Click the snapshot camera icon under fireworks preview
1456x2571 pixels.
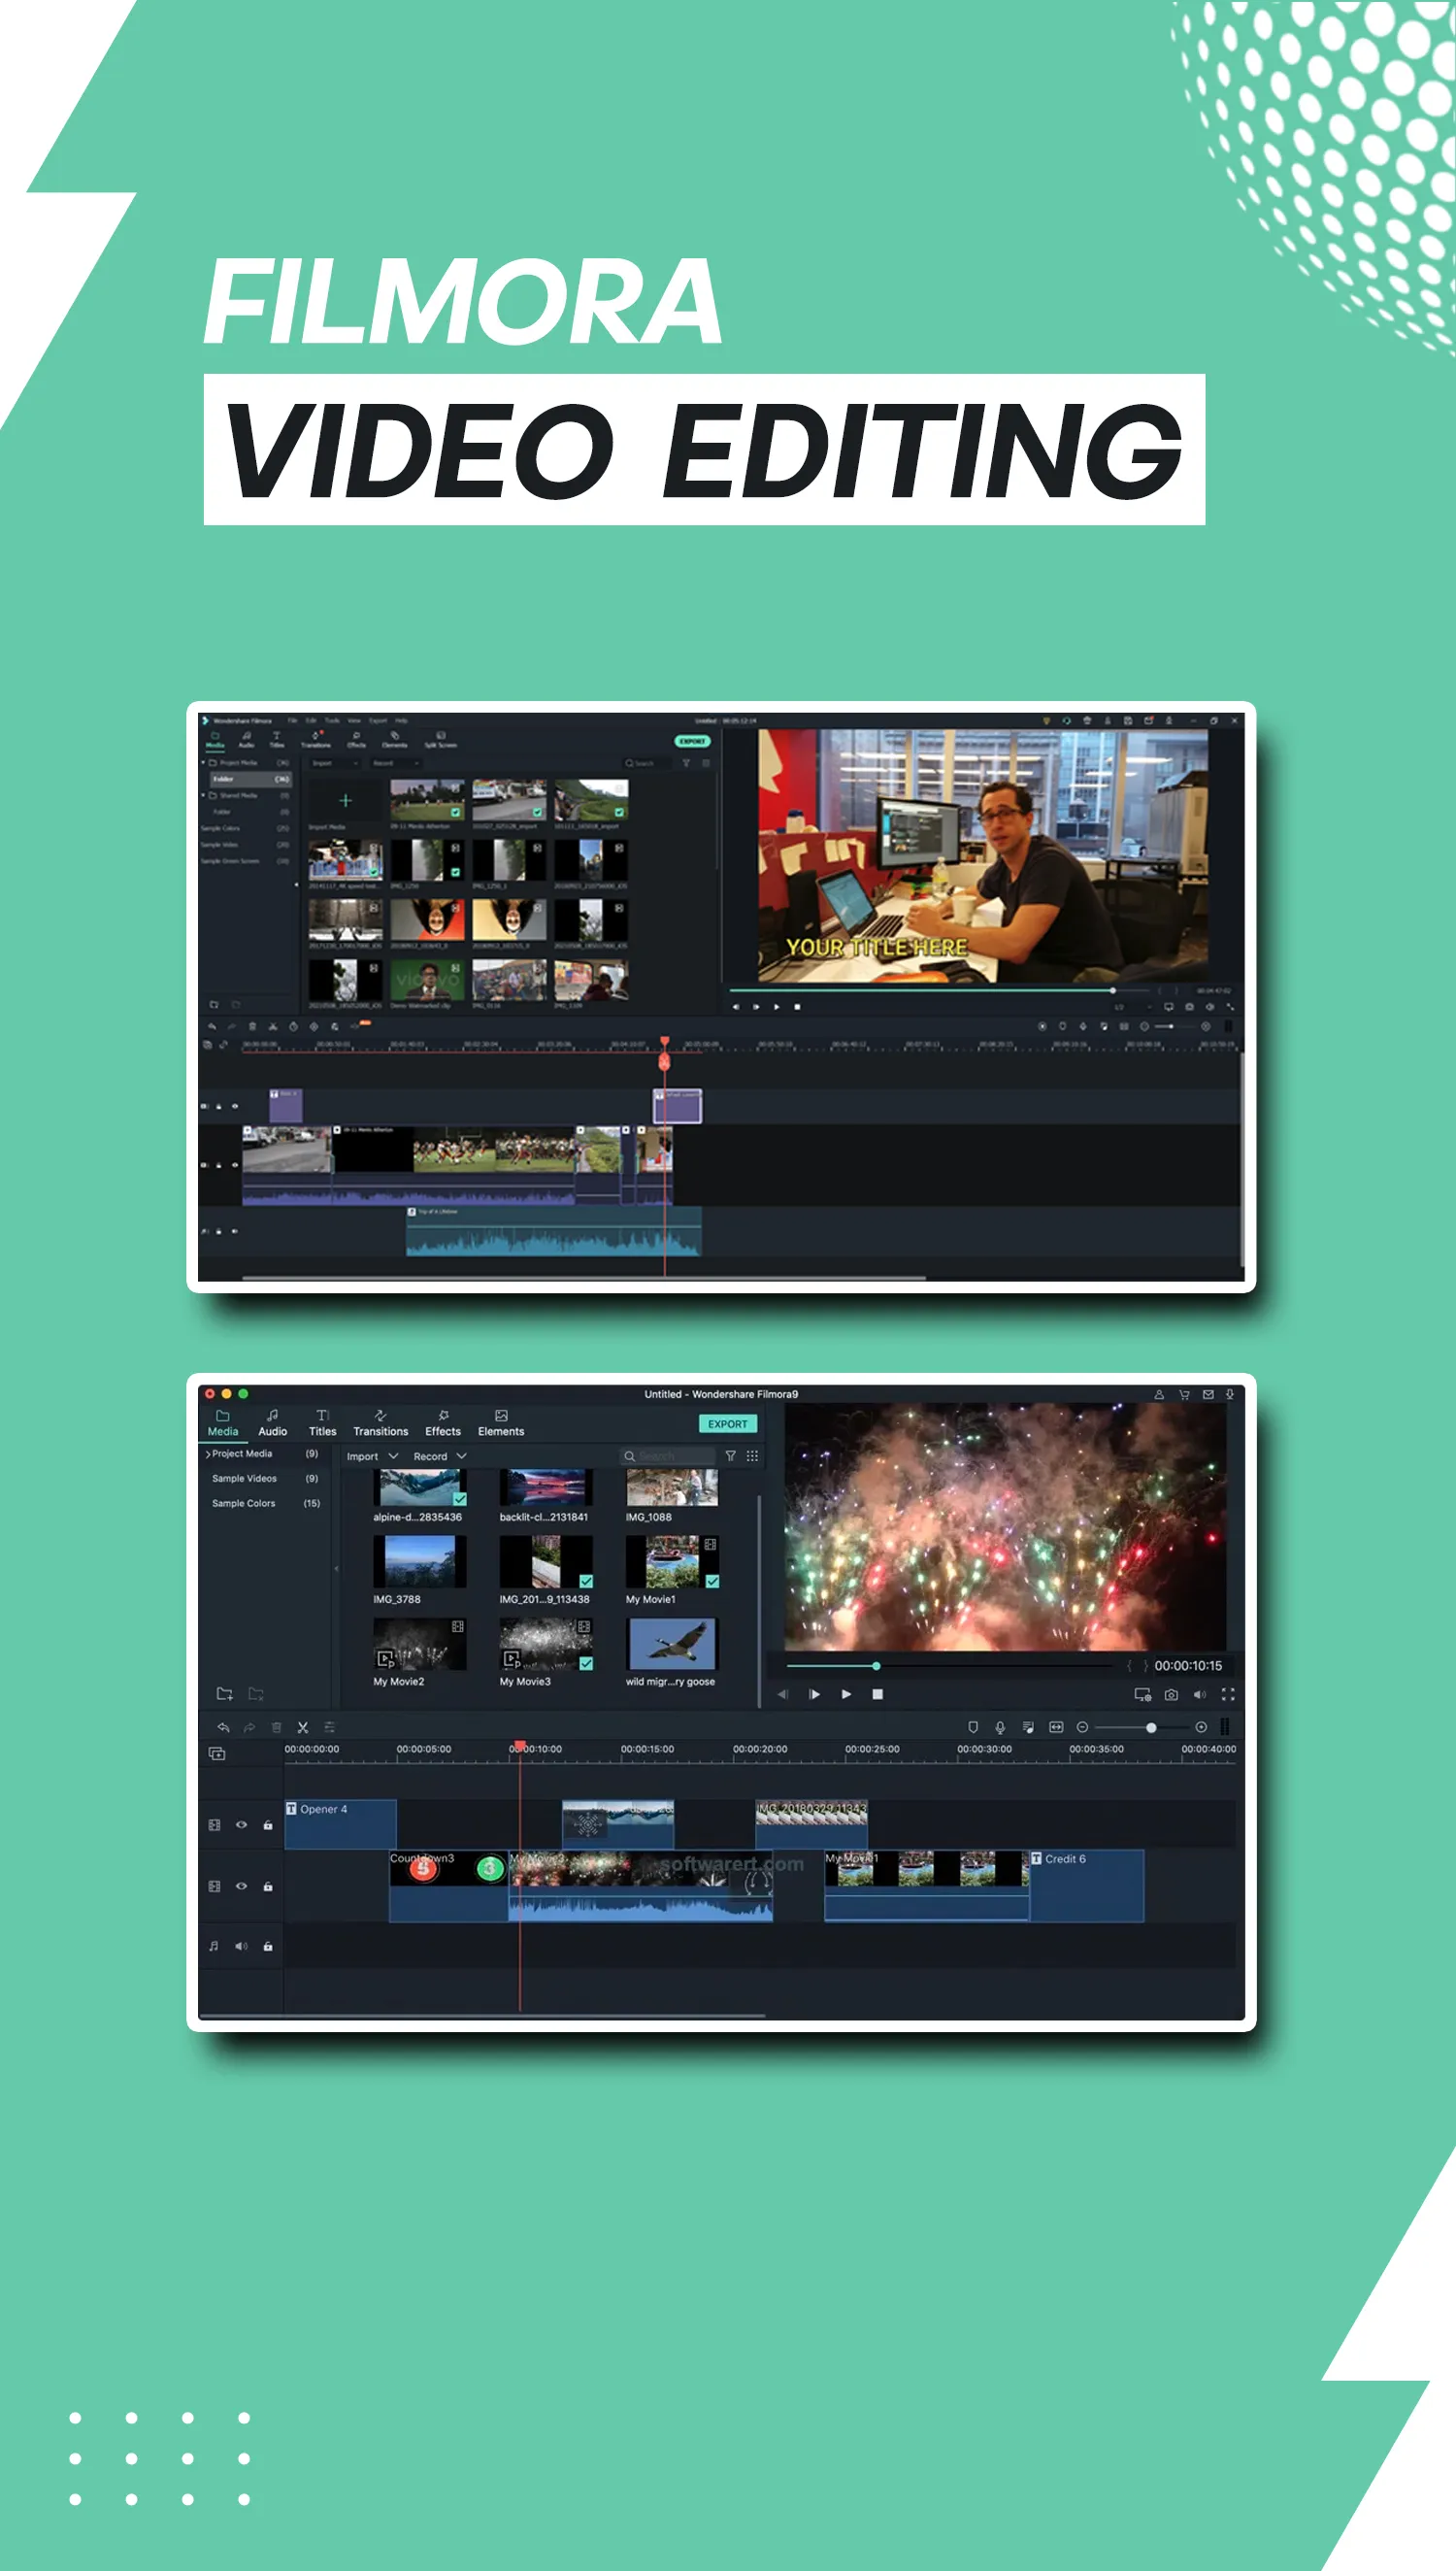pyautogui.click(x=1171, y=1694)
